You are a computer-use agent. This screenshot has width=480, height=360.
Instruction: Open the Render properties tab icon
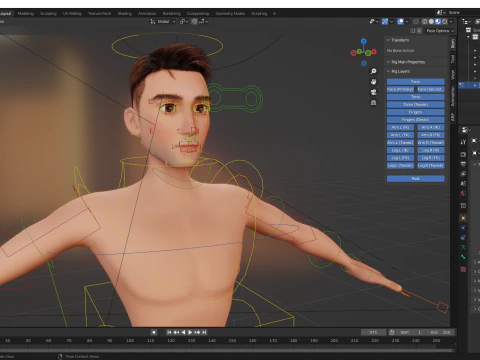tap(463, 154)
